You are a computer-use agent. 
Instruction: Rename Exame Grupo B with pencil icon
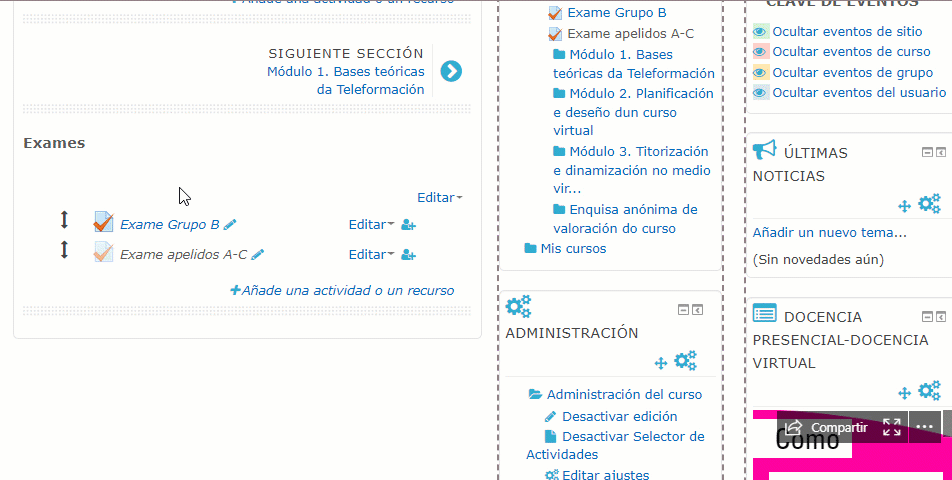pyautogui.click(x=230, y=225)
